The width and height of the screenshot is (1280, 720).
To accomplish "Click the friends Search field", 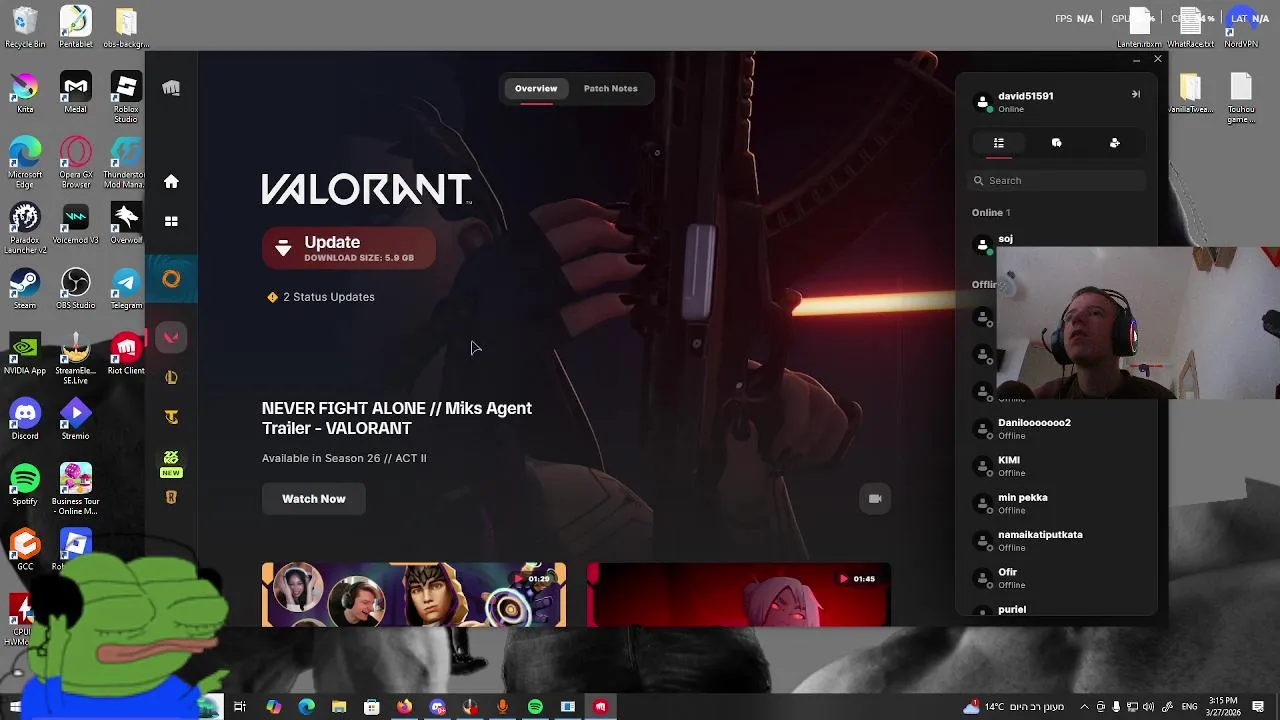I will click(1056, 181).
